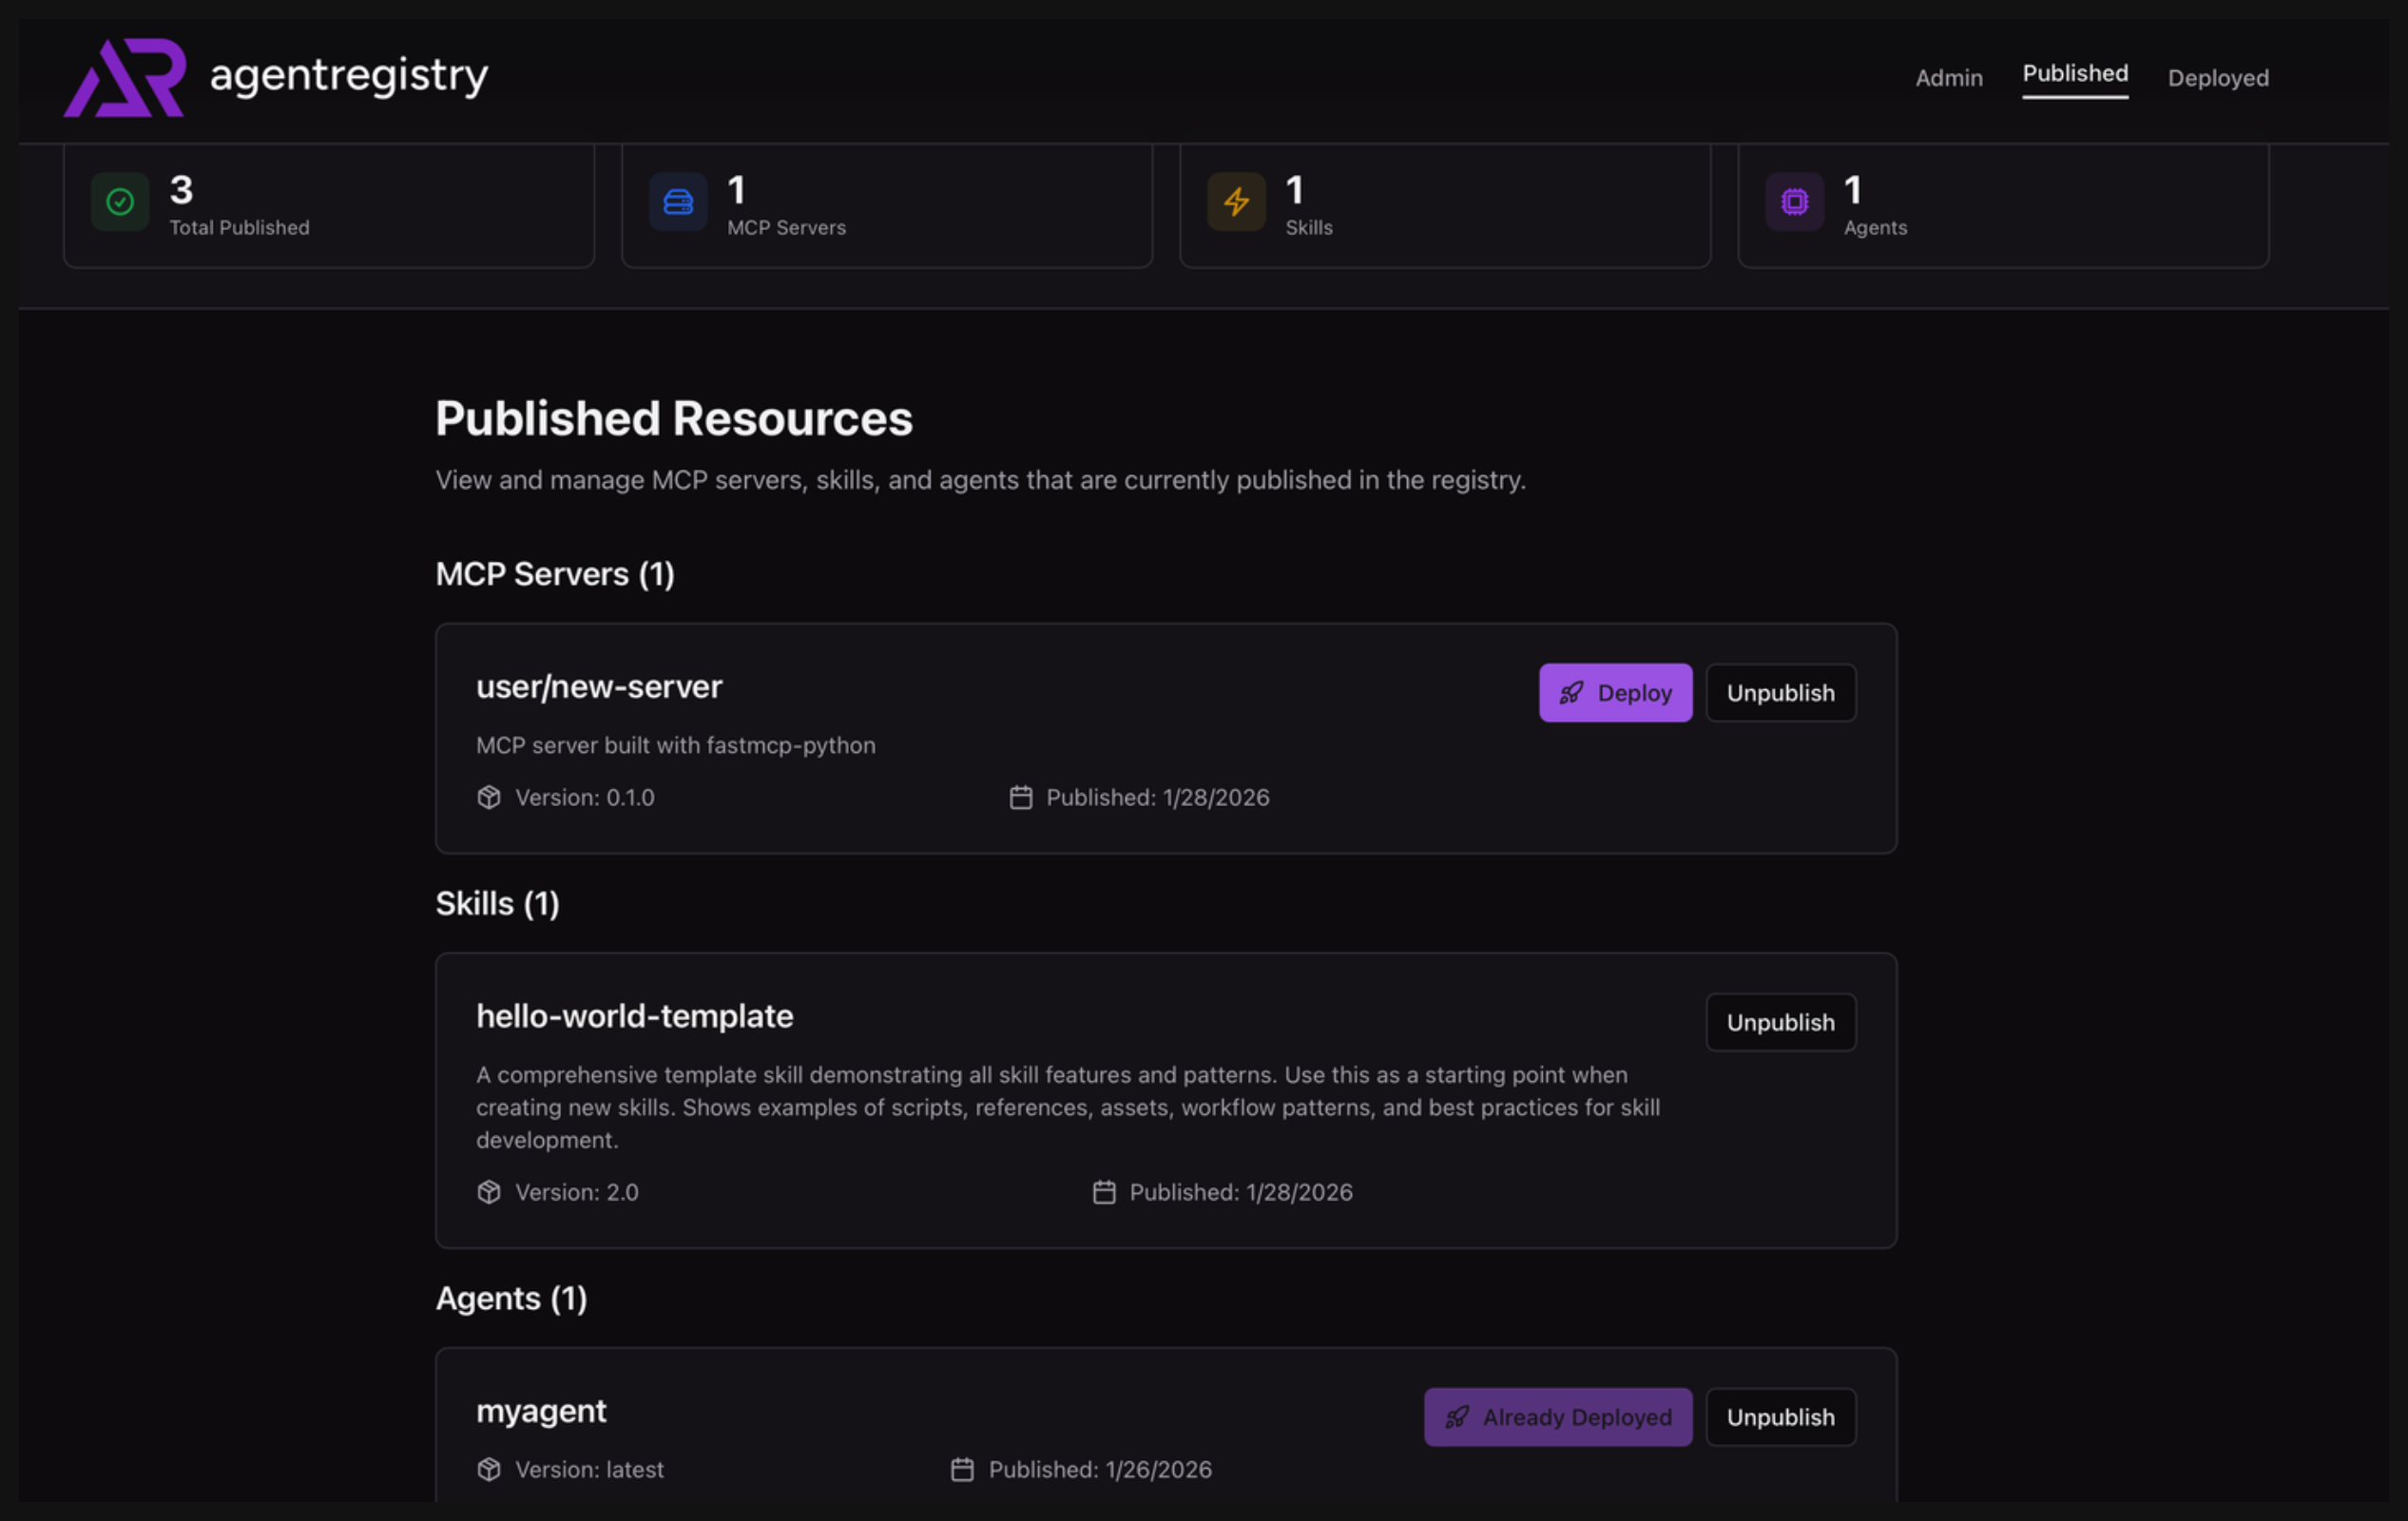This screenshot has height=1521, width=2408.
Task: Click the purple chip Agents icon
Action: [x=1794, y=202]
